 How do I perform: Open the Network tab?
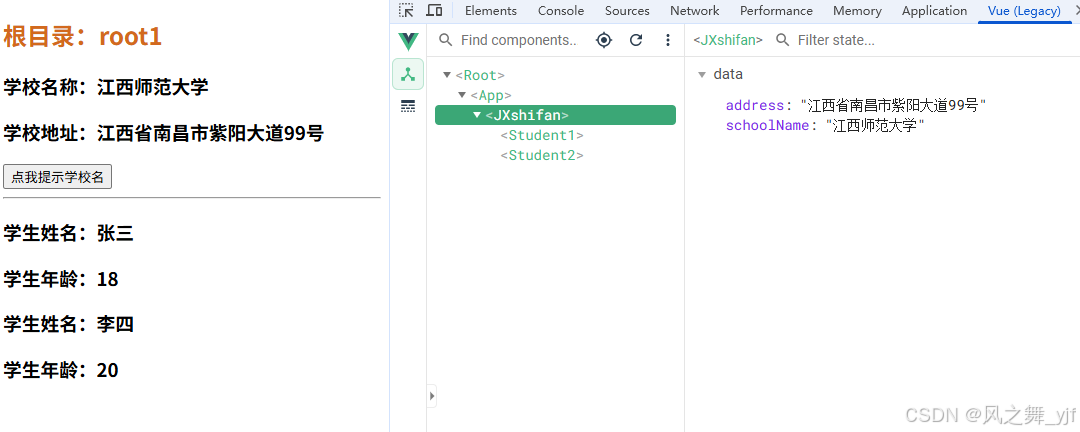[x=694, y=10]
